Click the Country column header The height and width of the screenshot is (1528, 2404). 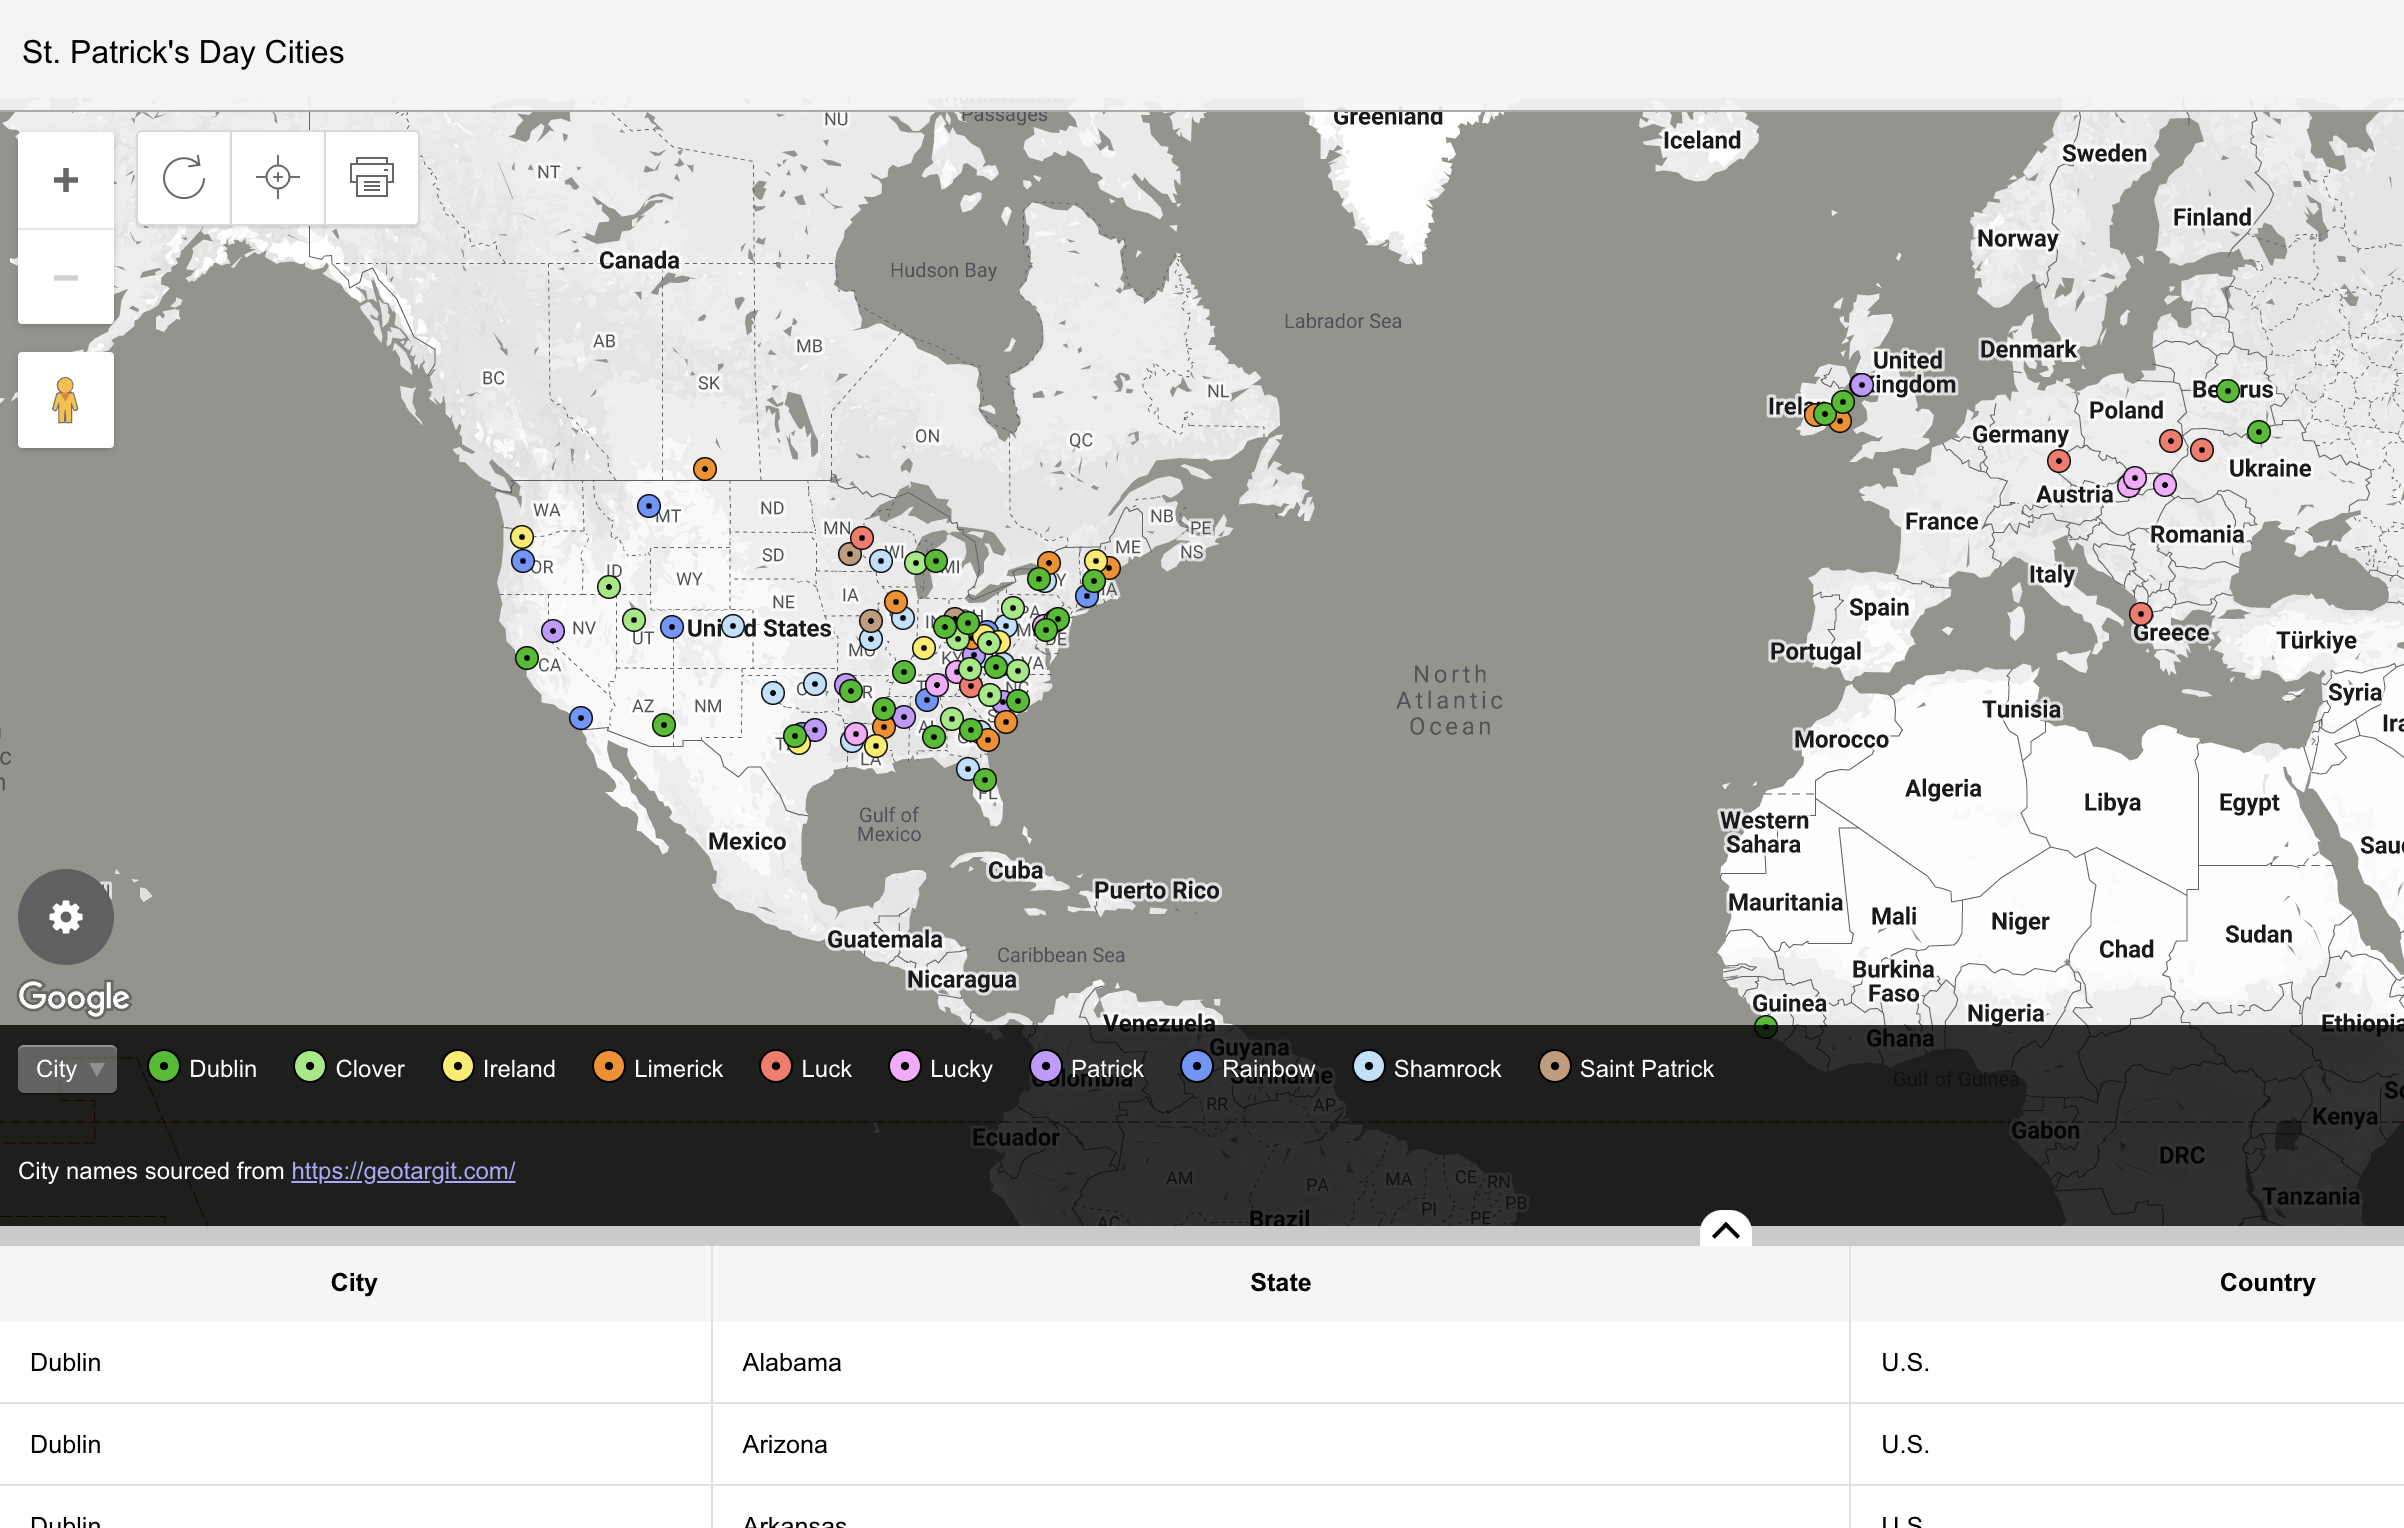click(2266, 1282)
